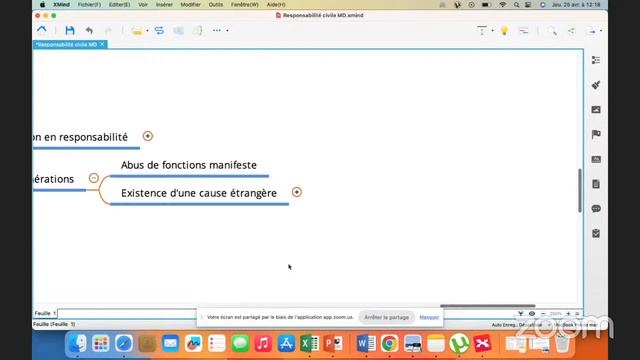Select the 'en responsabilité' topic
The image size is (640, 360).
80,137
